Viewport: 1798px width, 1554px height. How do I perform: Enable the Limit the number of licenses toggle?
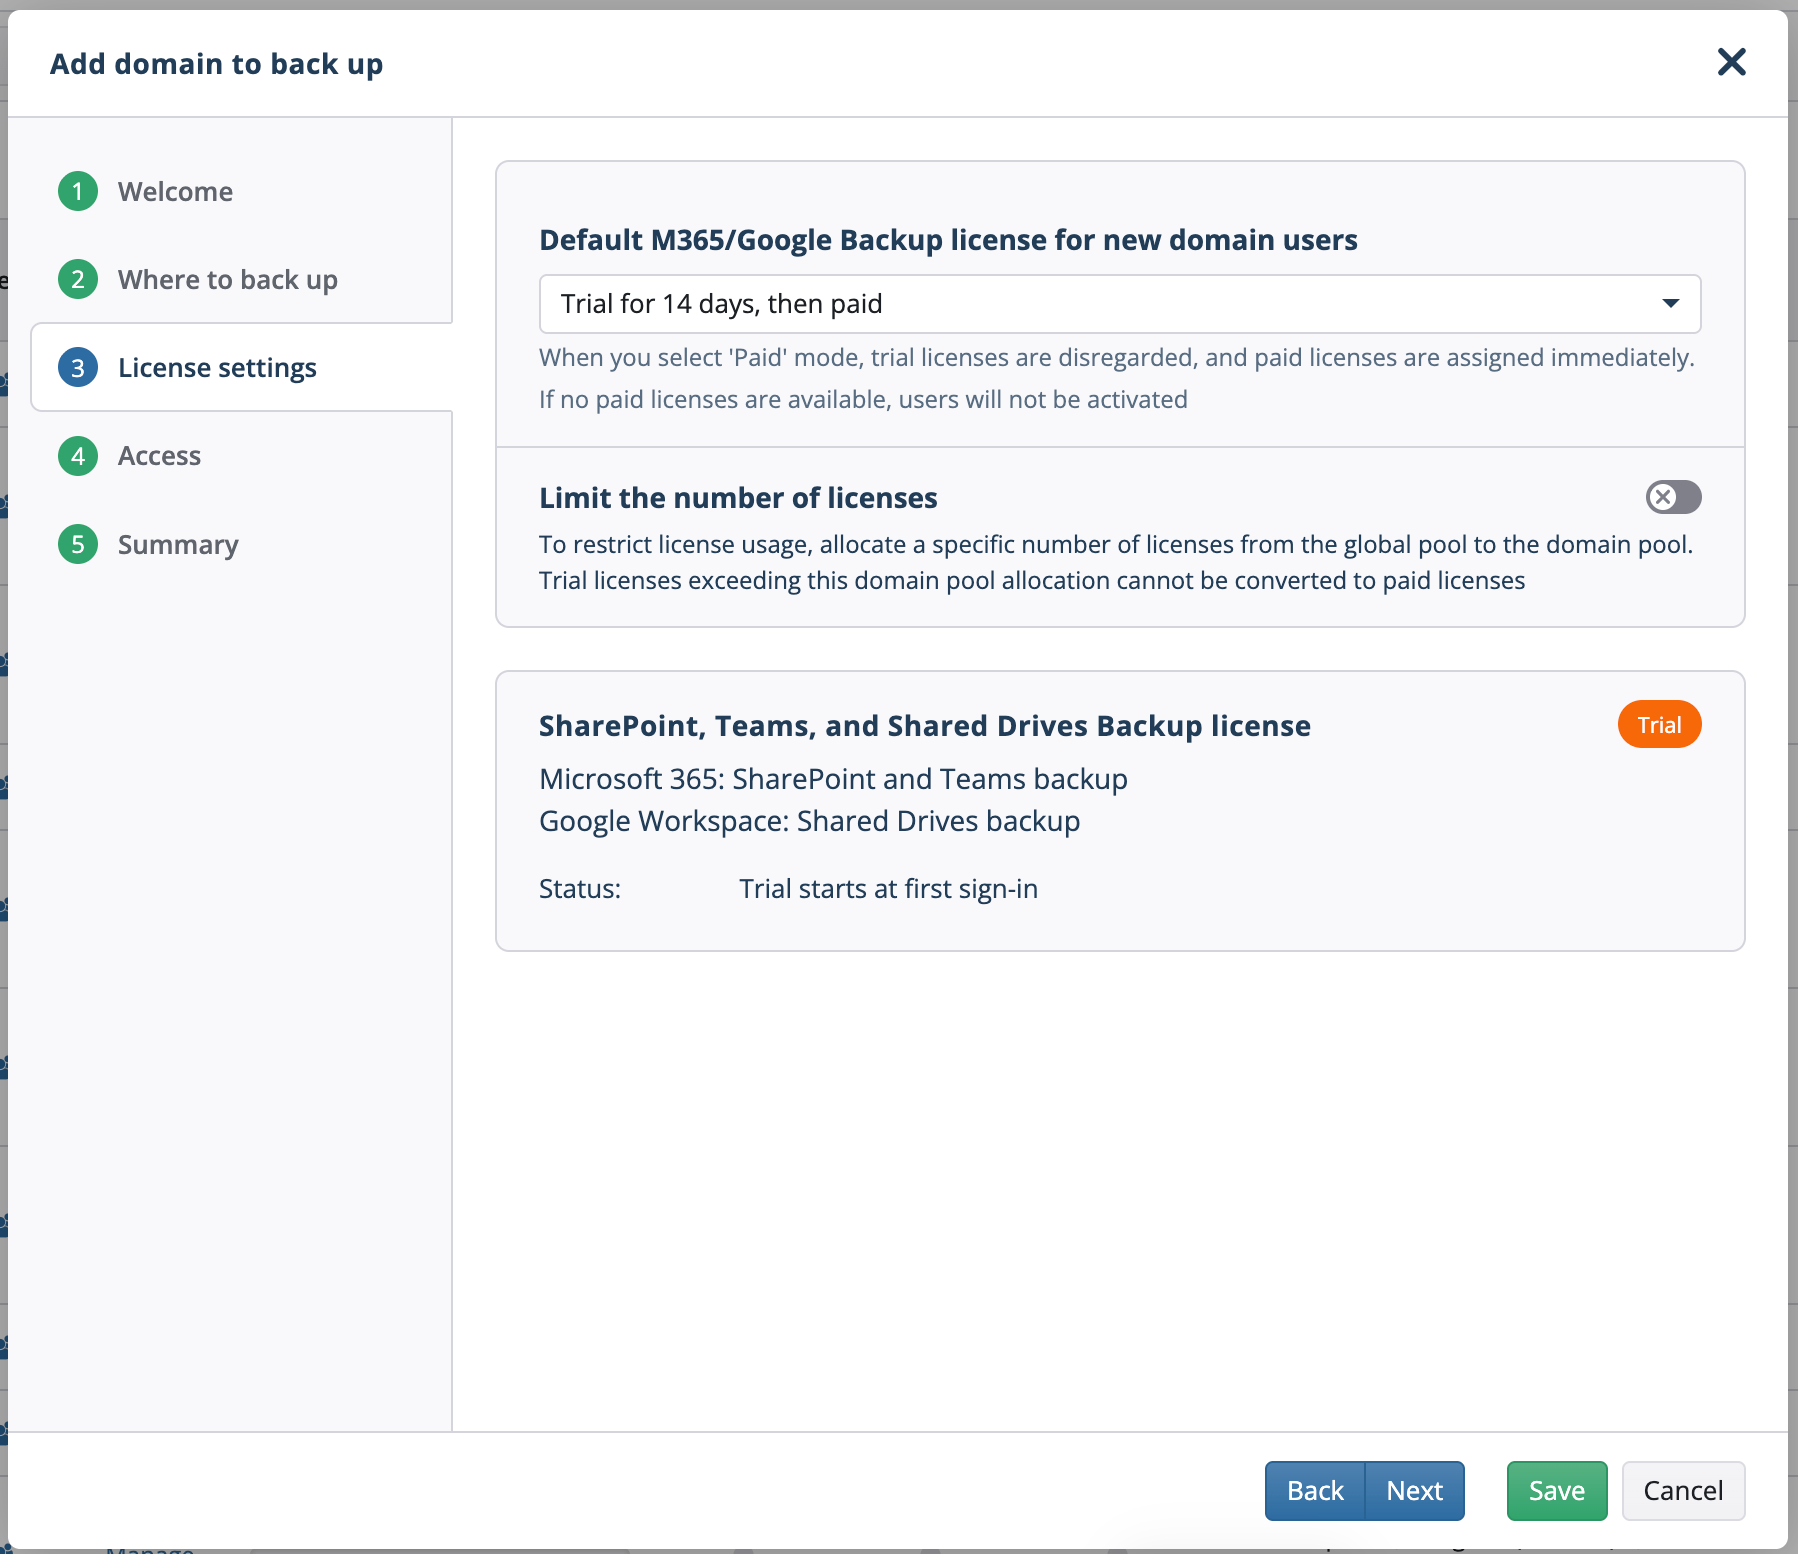click(1673, 497)
